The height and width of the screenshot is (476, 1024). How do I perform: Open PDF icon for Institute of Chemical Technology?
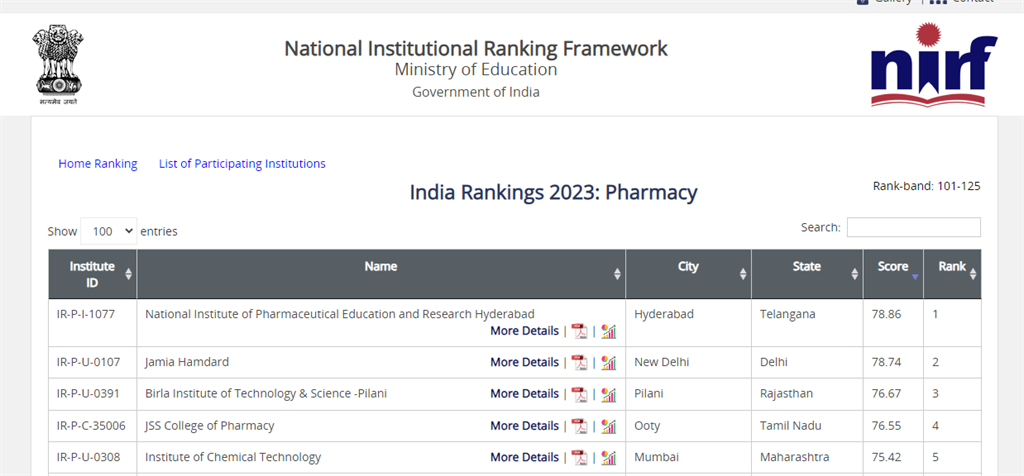click(579, 458)
